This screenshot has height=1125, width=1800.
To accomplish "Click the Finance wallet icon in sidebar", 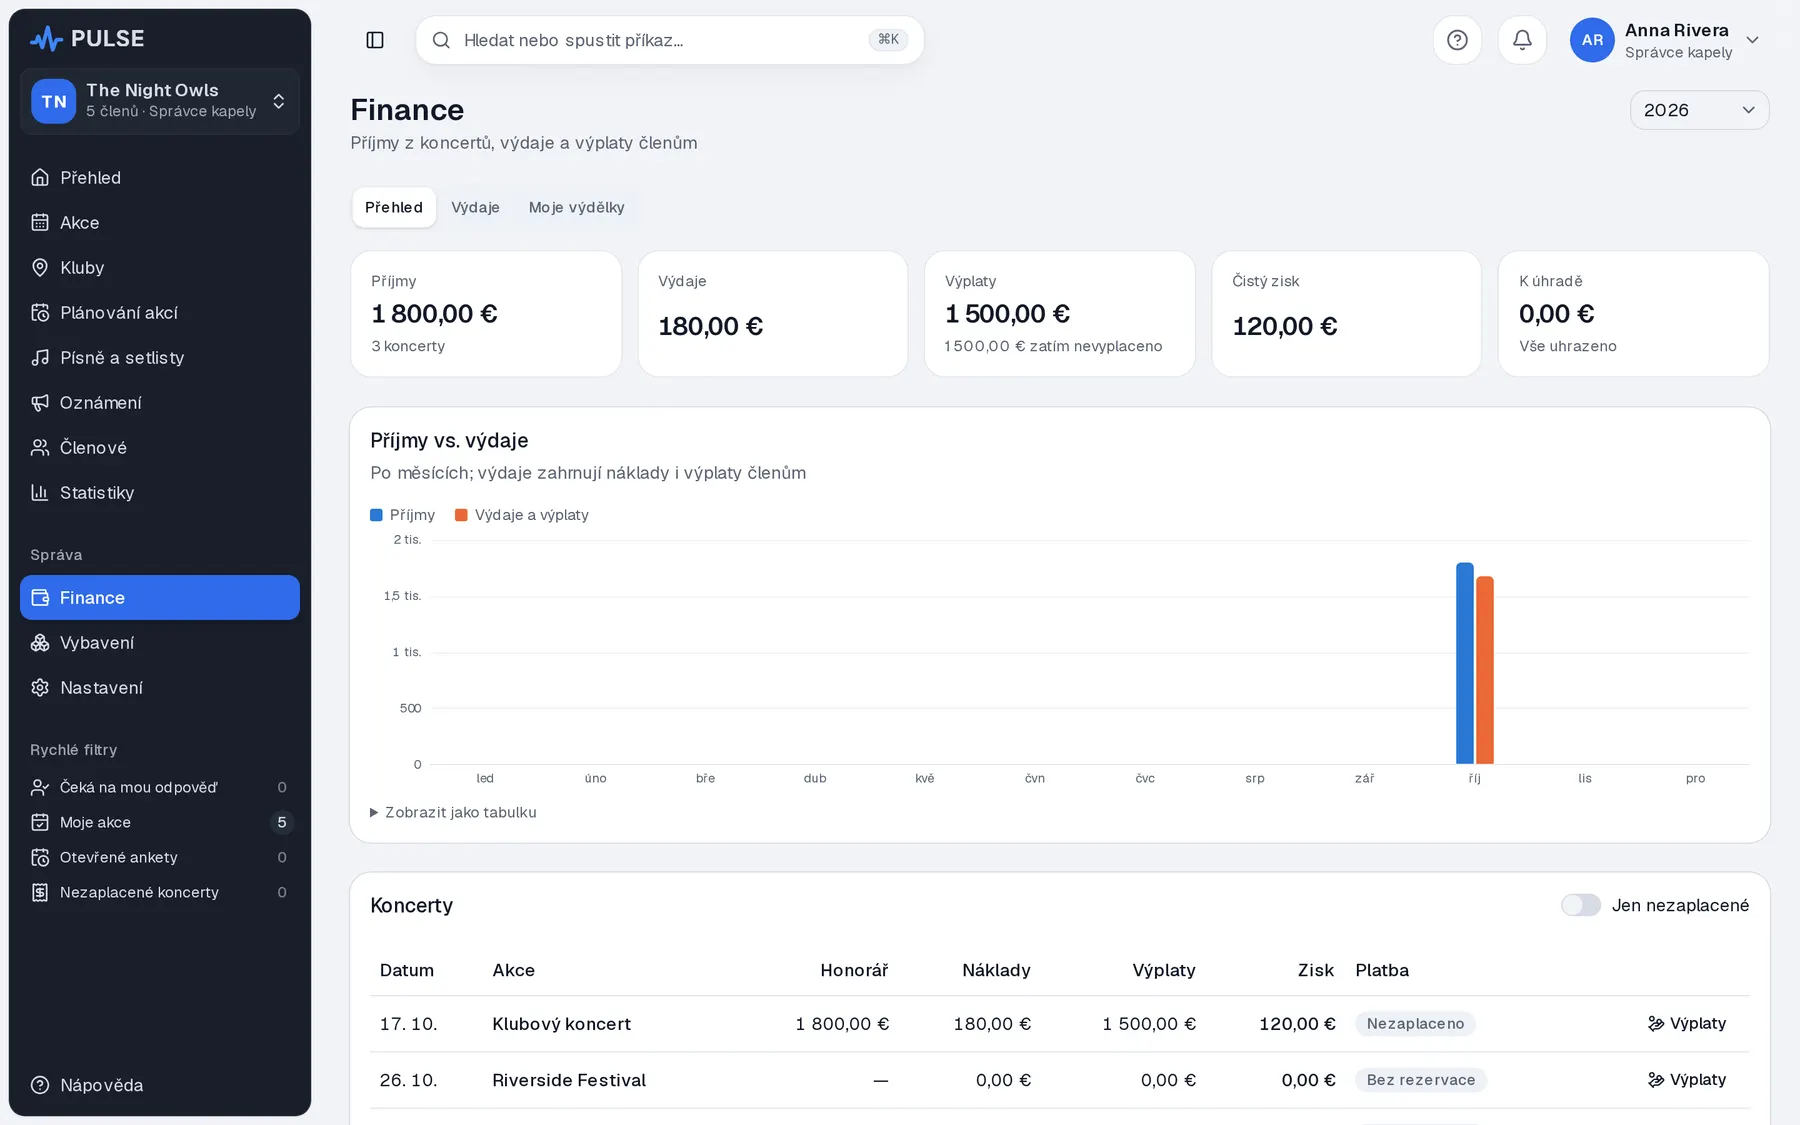I will tap(40, 597).
